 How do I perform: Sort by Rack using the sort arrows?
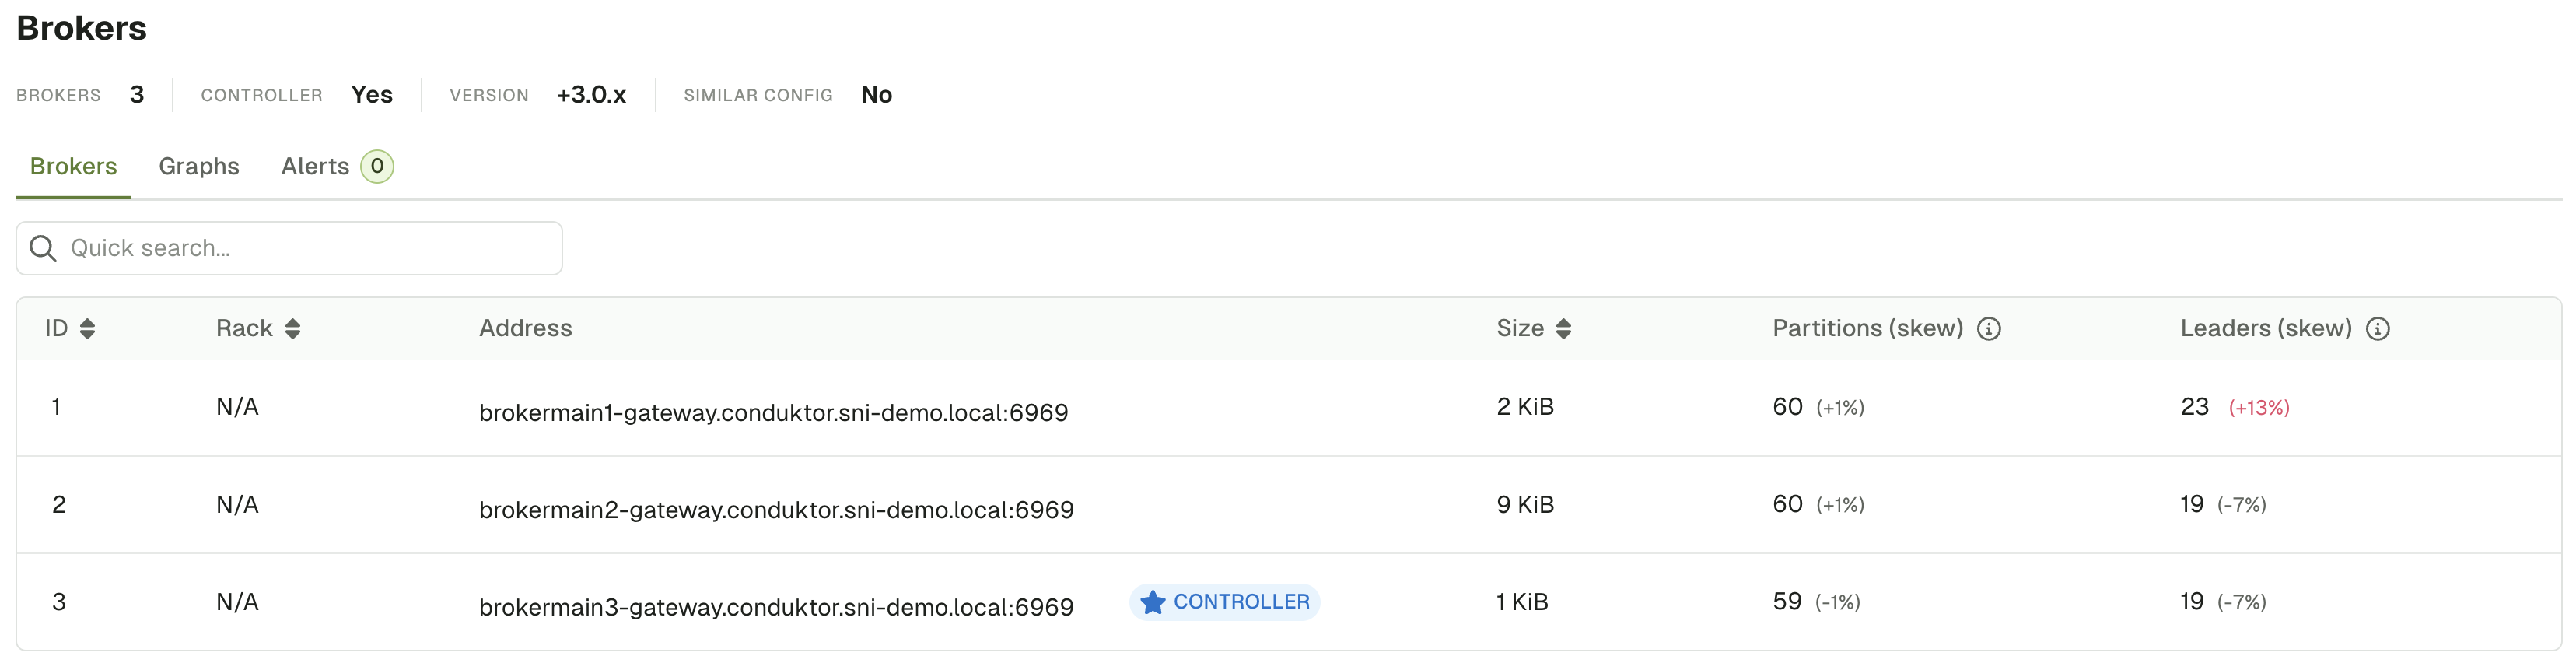[292, 329]
